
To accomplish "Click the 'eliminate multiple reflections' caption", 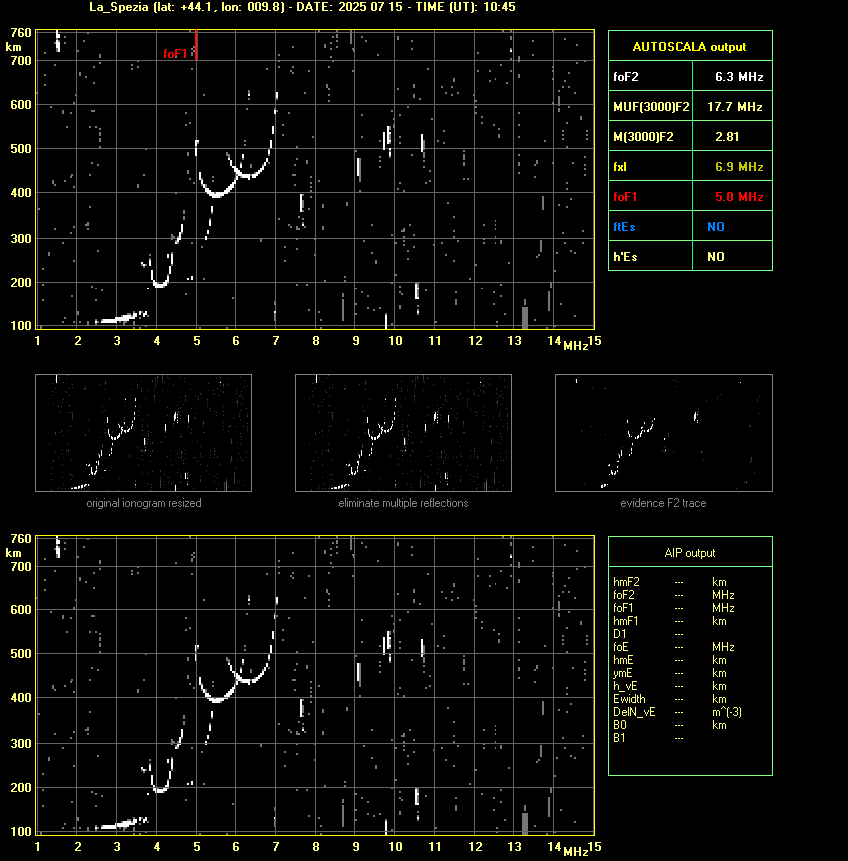I will [x=403, y=503].
